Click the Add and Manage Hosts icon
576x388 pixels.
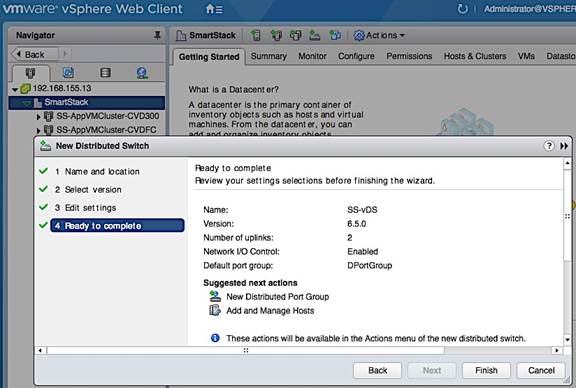point(215,310)
